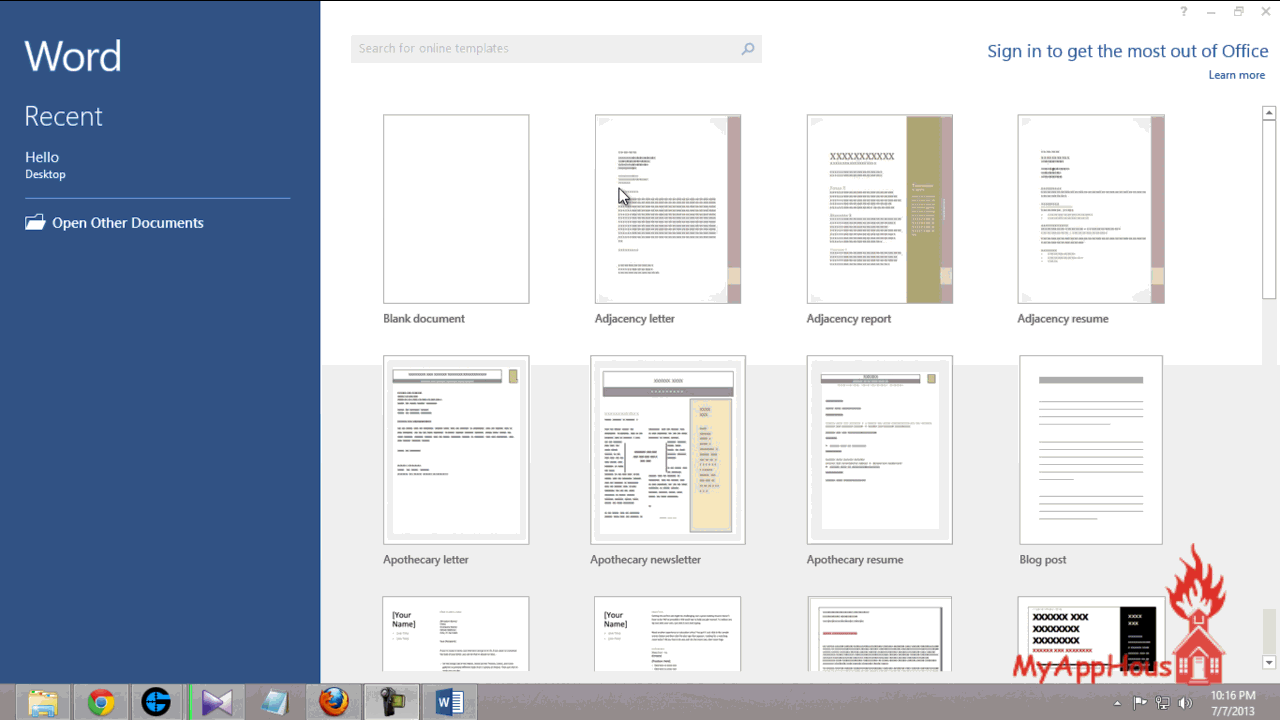Open clock showing 10:16 PM
The width and height of the screenshot is (1280, 720).
pyautogui.click(x=1233, y=703)
